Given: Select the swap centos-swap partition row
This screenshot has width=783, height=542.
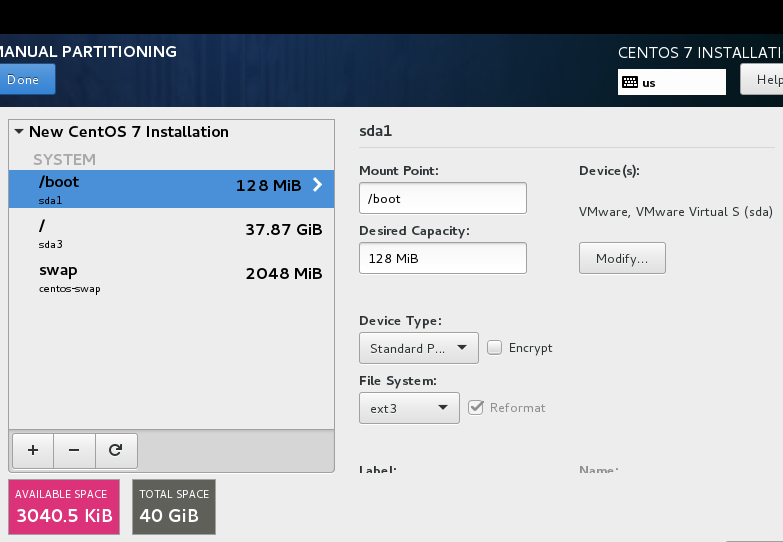Looking at the screenshot, I should point(171,278).
